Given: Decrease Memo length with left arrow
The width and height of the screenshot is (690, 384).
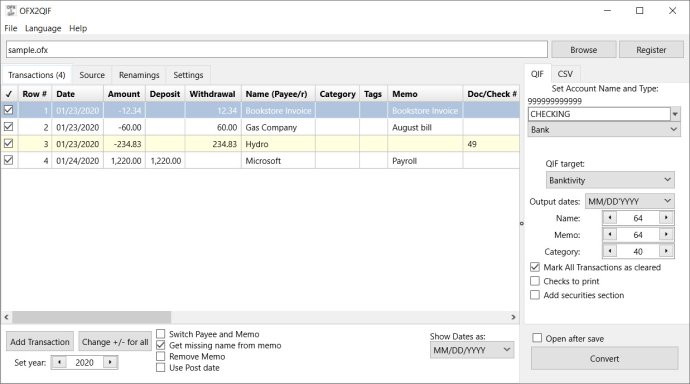Looking at the screenshot, I should click(x=609, y=234).
